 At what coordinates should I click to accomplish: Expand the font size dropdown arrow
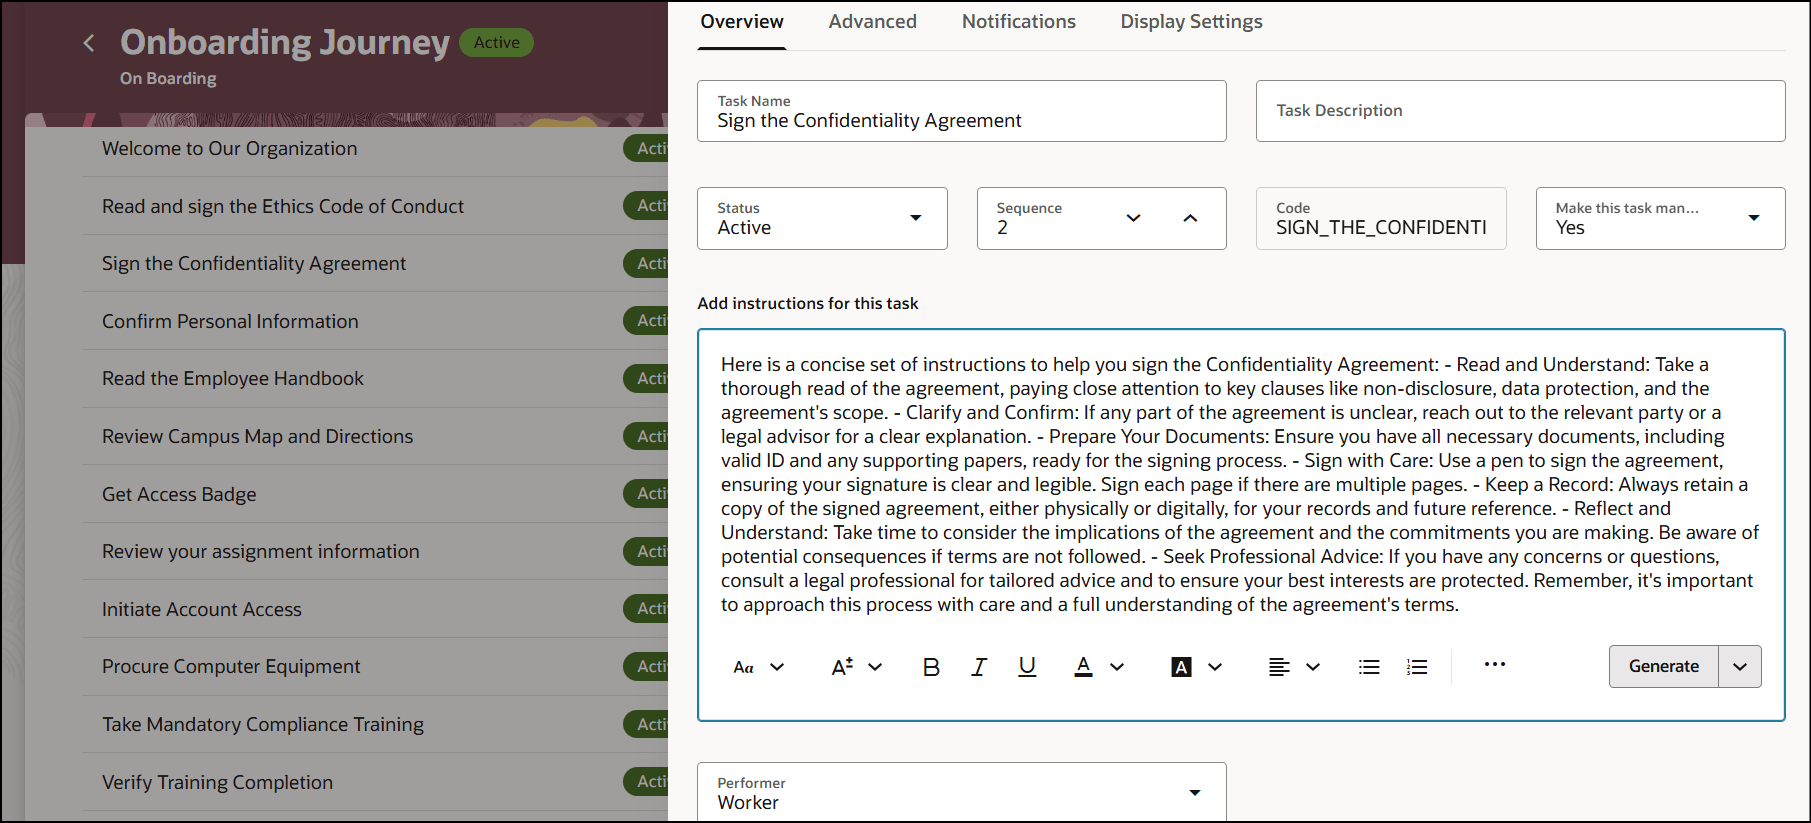(x=875, y=667)
